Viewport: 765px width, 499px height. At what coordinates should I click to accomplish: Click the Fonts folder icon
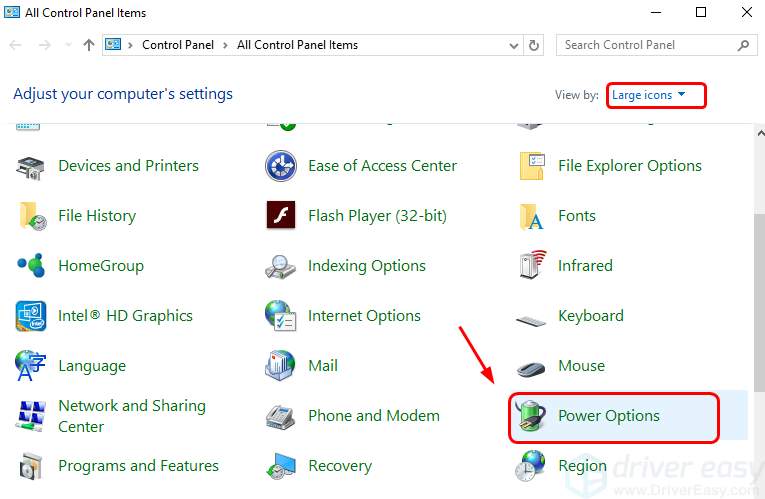point(531,216)
